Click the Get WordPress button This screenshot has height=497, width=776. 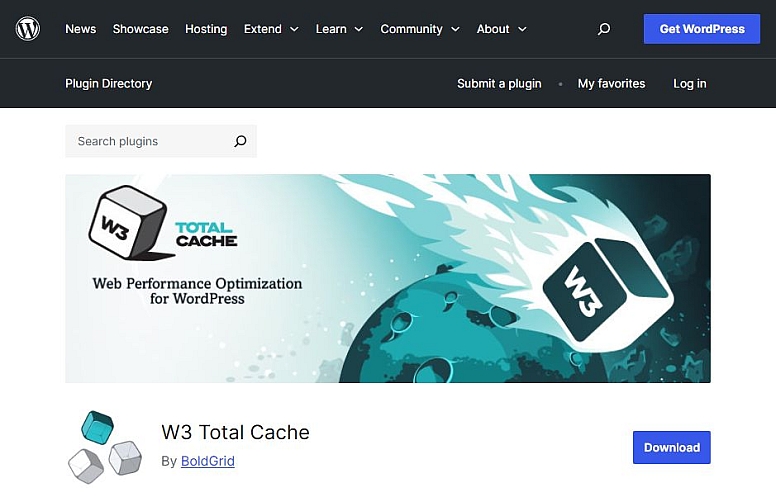coord(702,29)
